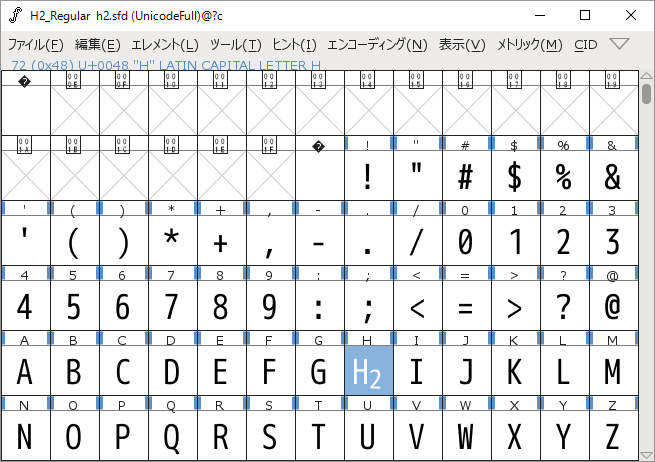This screenshot has height=462, width=655.
Task: Select the digit 3 glyph cell
Action: (x=614, y=240)
